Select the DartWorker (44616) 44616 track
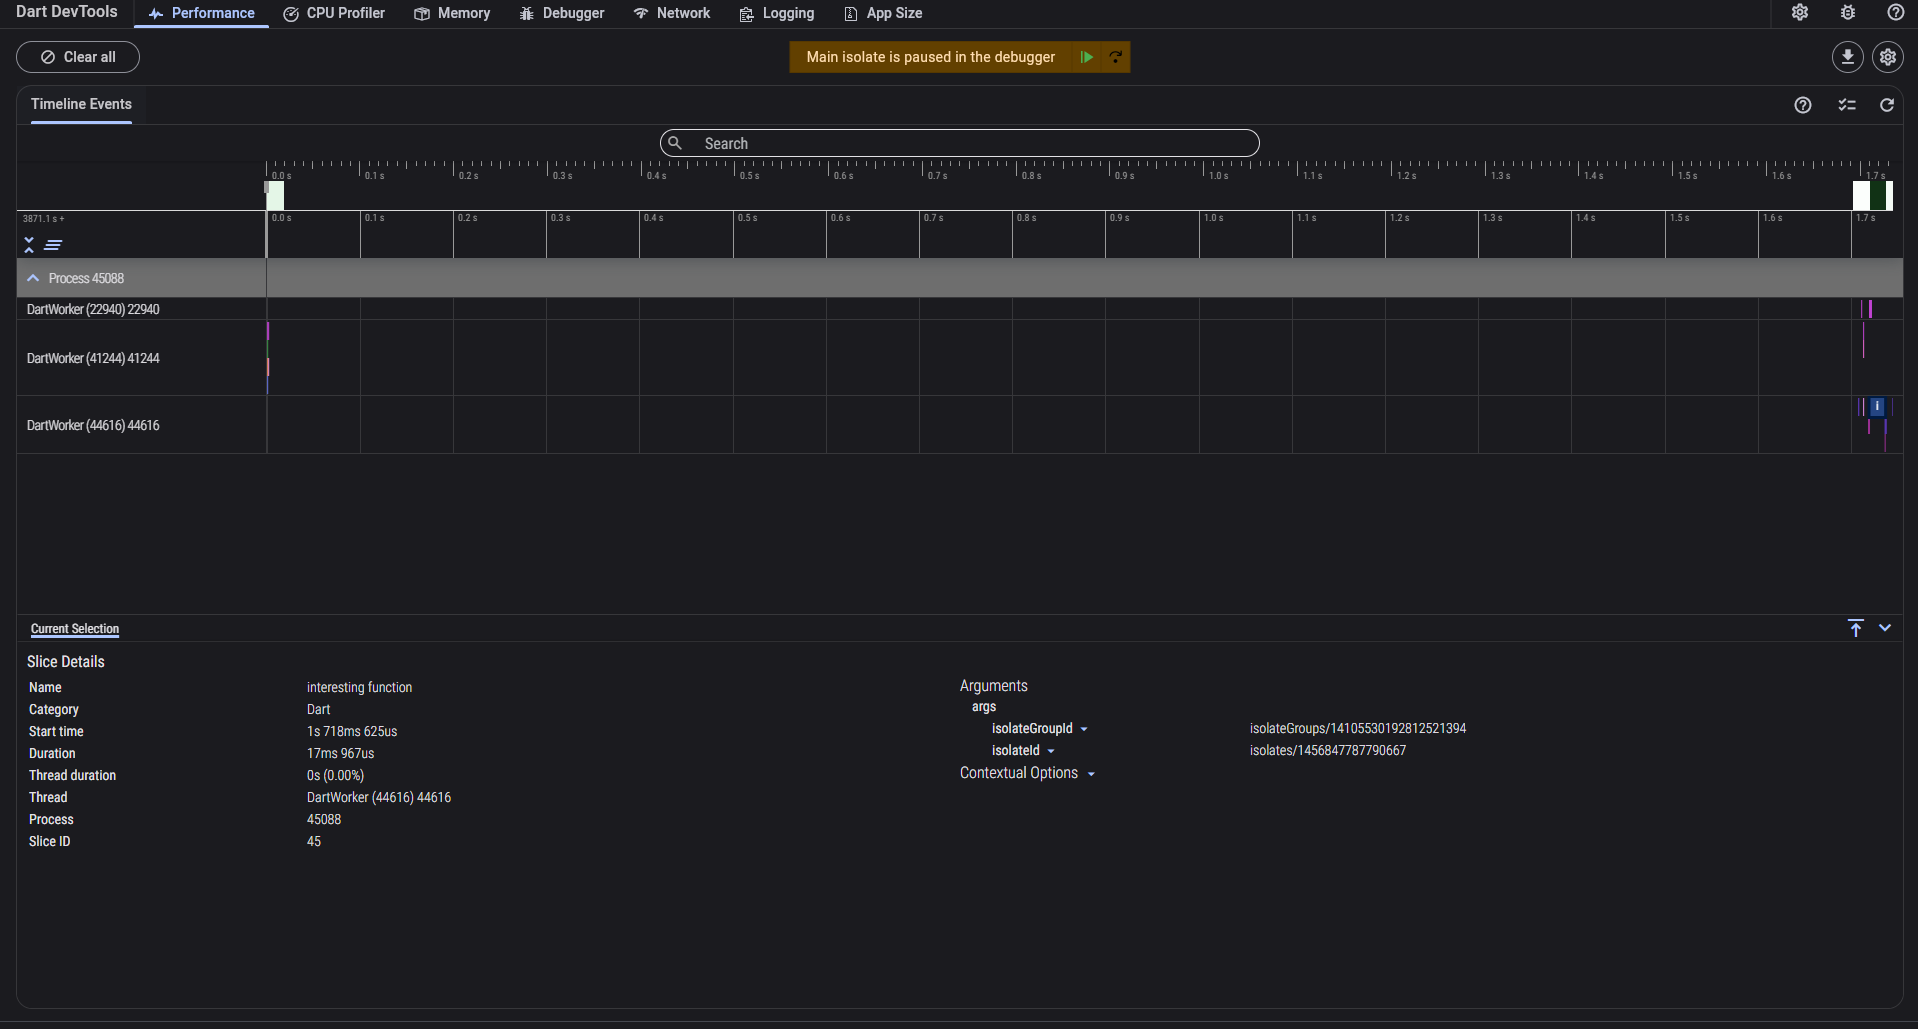The width and height of the screenshot is (1918, 1029). tap(93, 425)
